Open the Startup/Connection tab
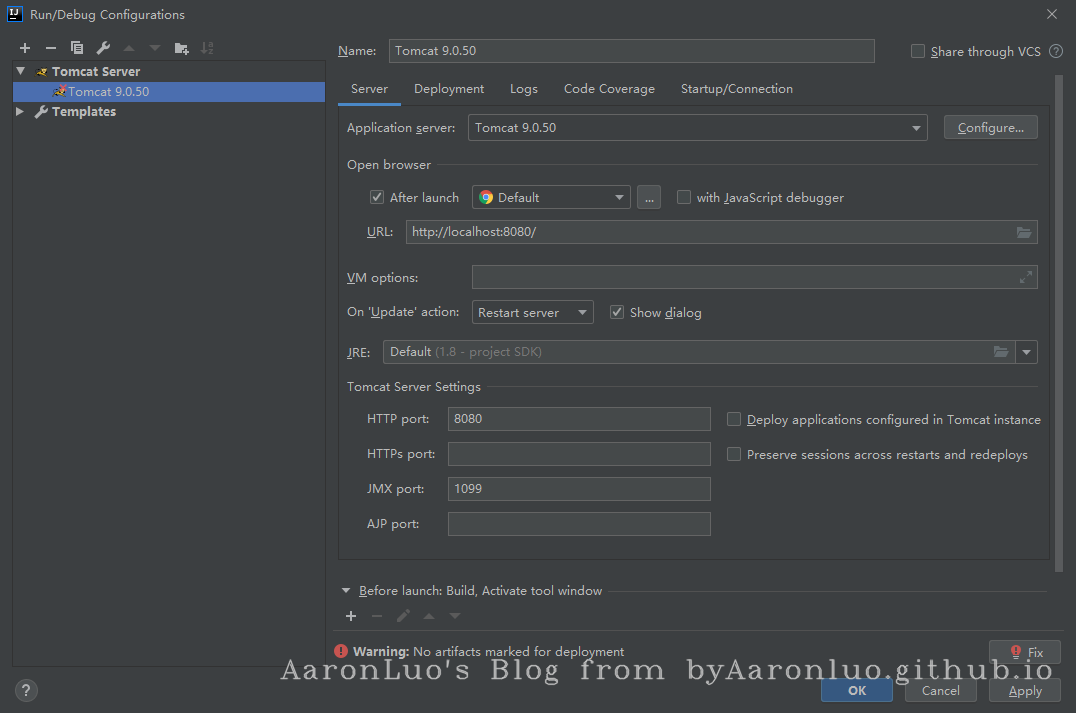 pos(736,89)
